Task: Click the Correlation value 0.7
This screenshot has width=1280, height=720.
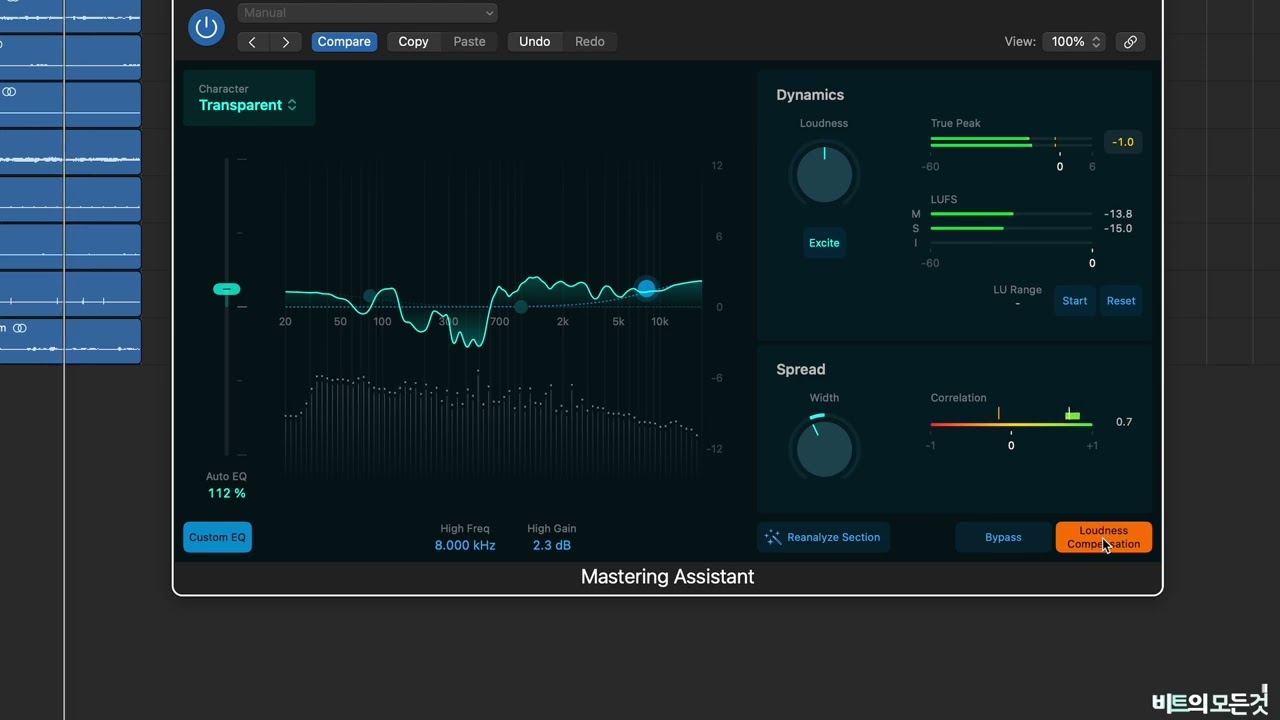Action: (1124, 422)
